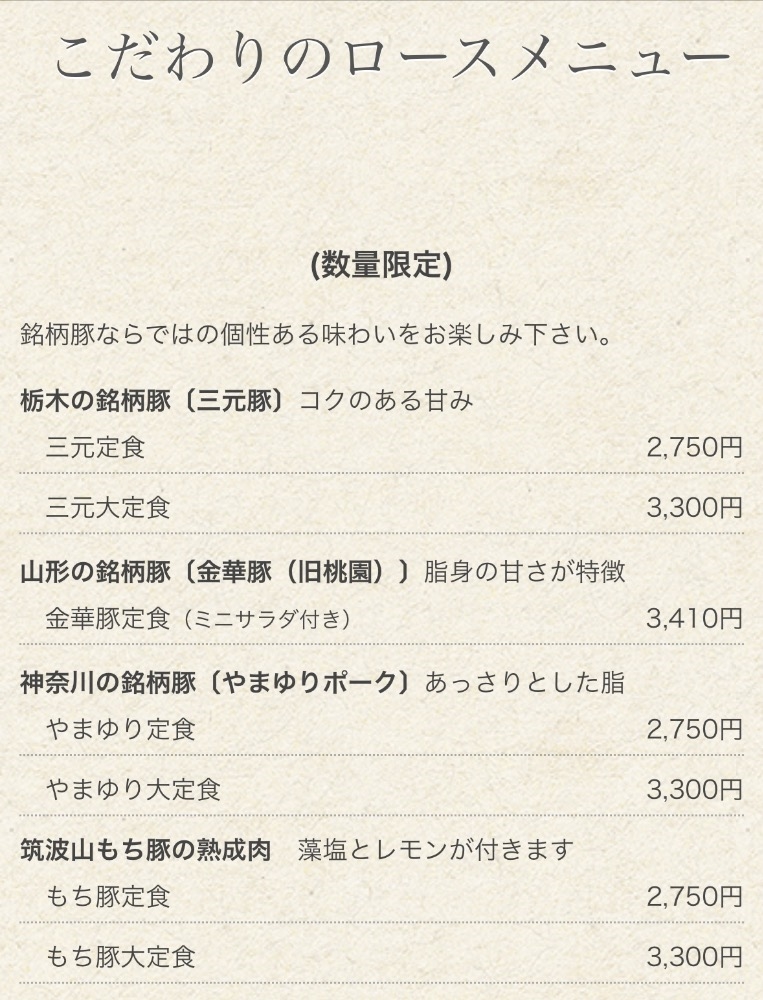This screenshot has width=763, height=1000.
Task: Select the やまゆり定食 menu item
Action: click(120, 729)
